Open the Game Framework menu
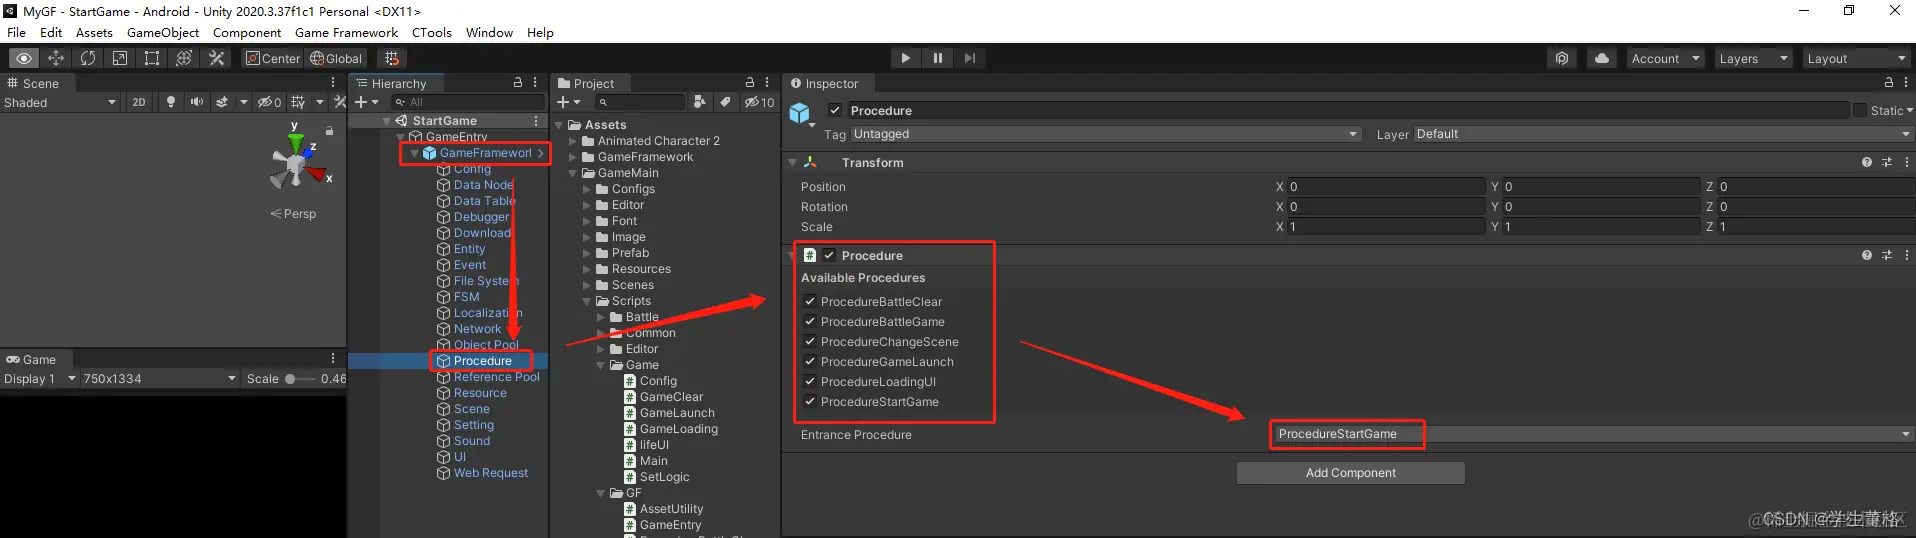This screenshot has width=1916, height=538. tap(346, 32)
